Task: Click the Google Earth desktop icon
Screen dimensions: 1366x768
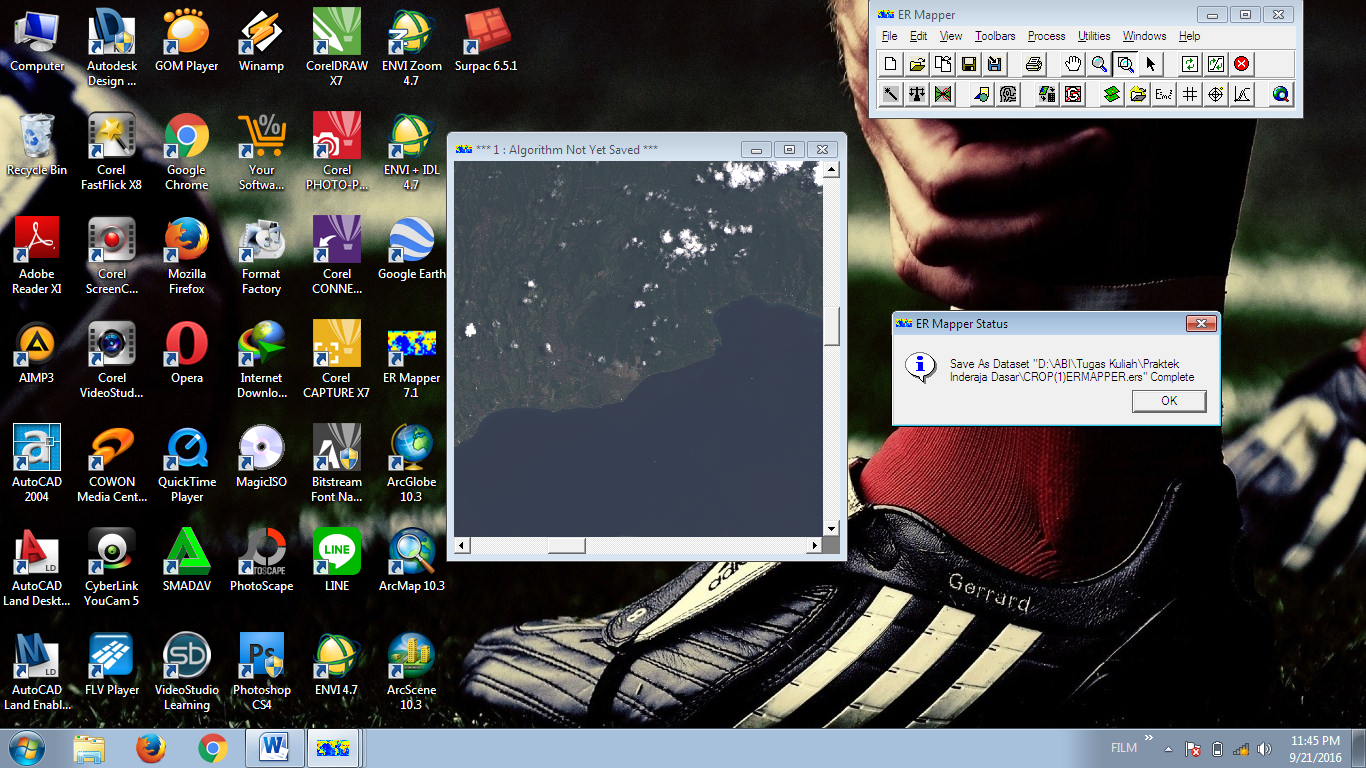Action: pos(411,249)
